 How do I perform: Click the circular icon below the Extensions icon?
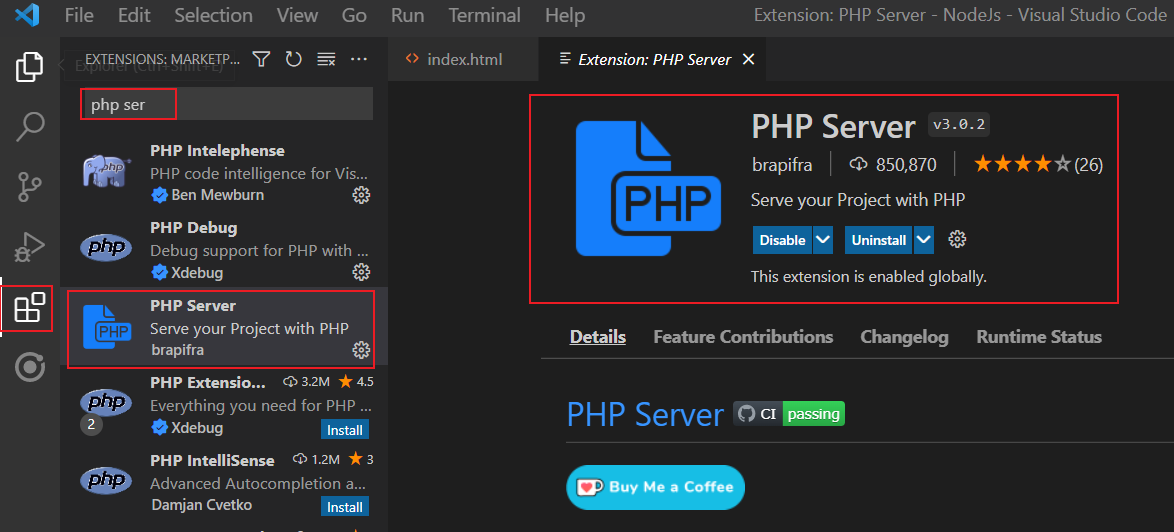(30, 367)
